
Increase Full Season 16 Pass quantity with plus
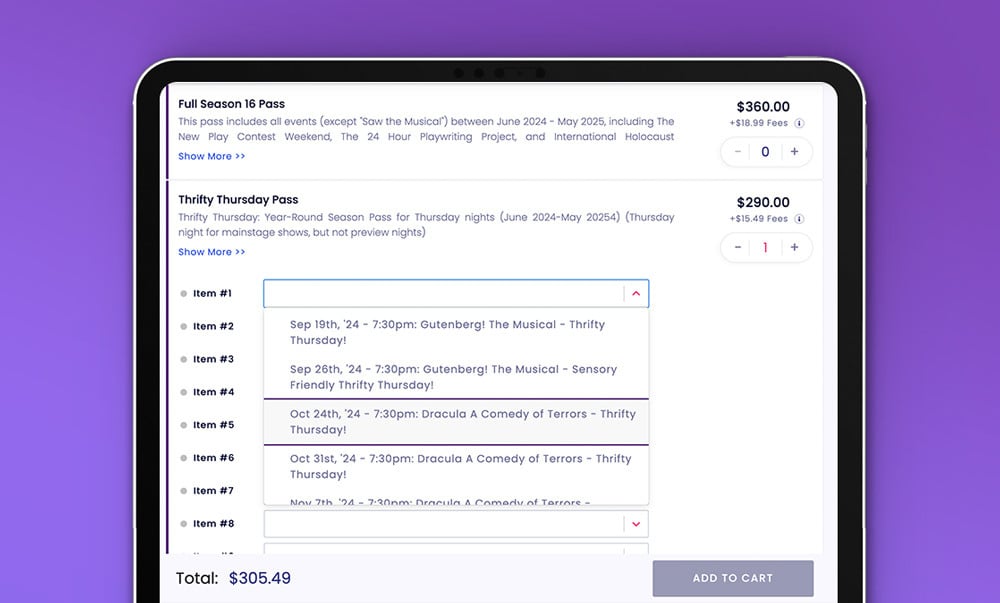(x=794, y=152)
